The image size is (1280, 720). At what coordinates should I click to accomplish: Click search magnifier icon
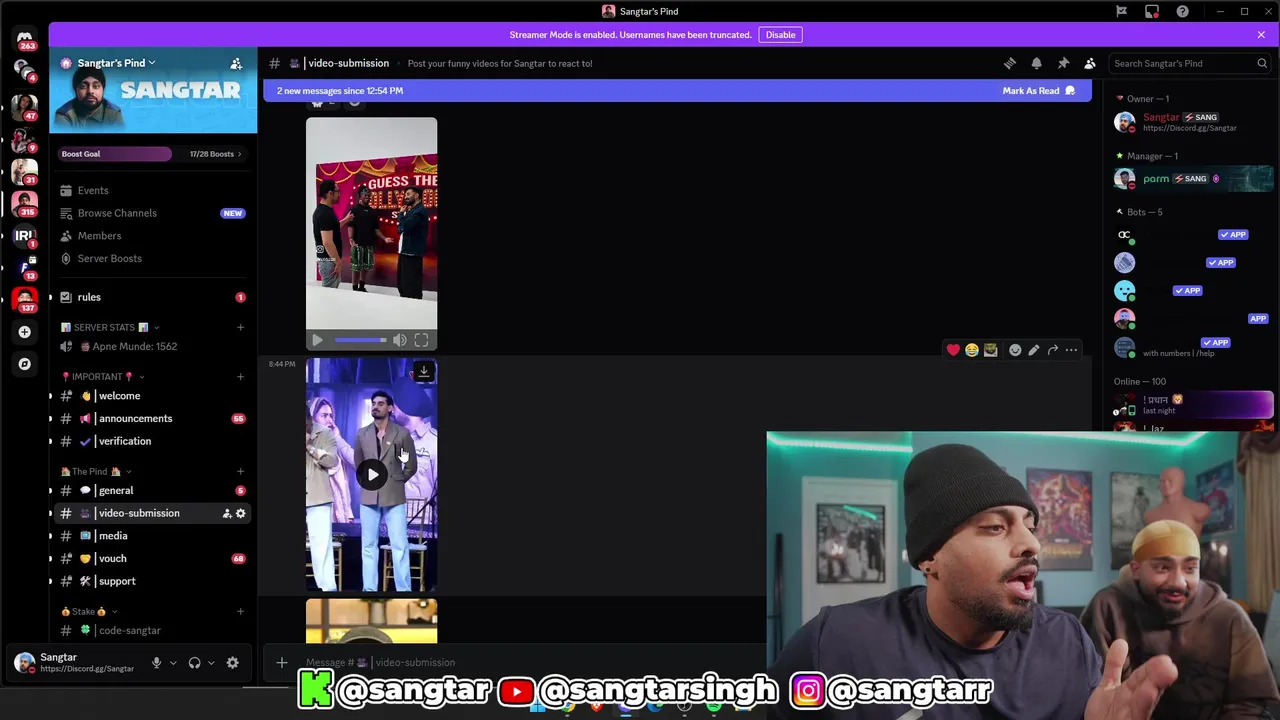(x=1262, y=63)
